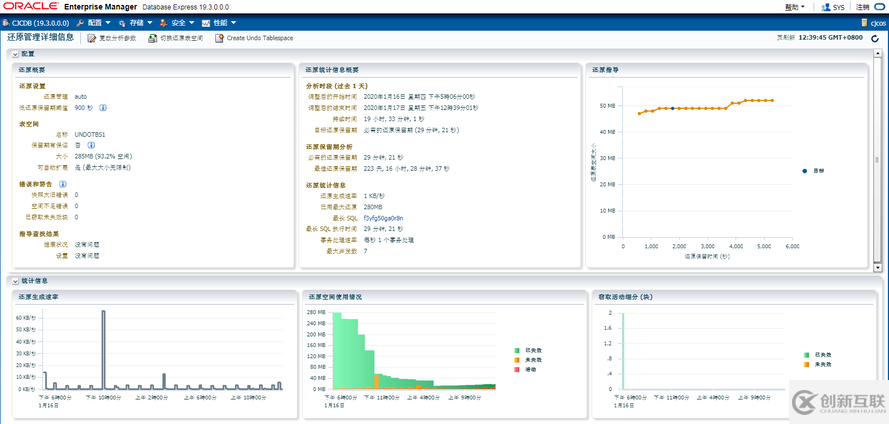The width and height of the screenshot is (889, 424).
Task: Click the scrollbar up arrow
Action: [x=878, y=52]
